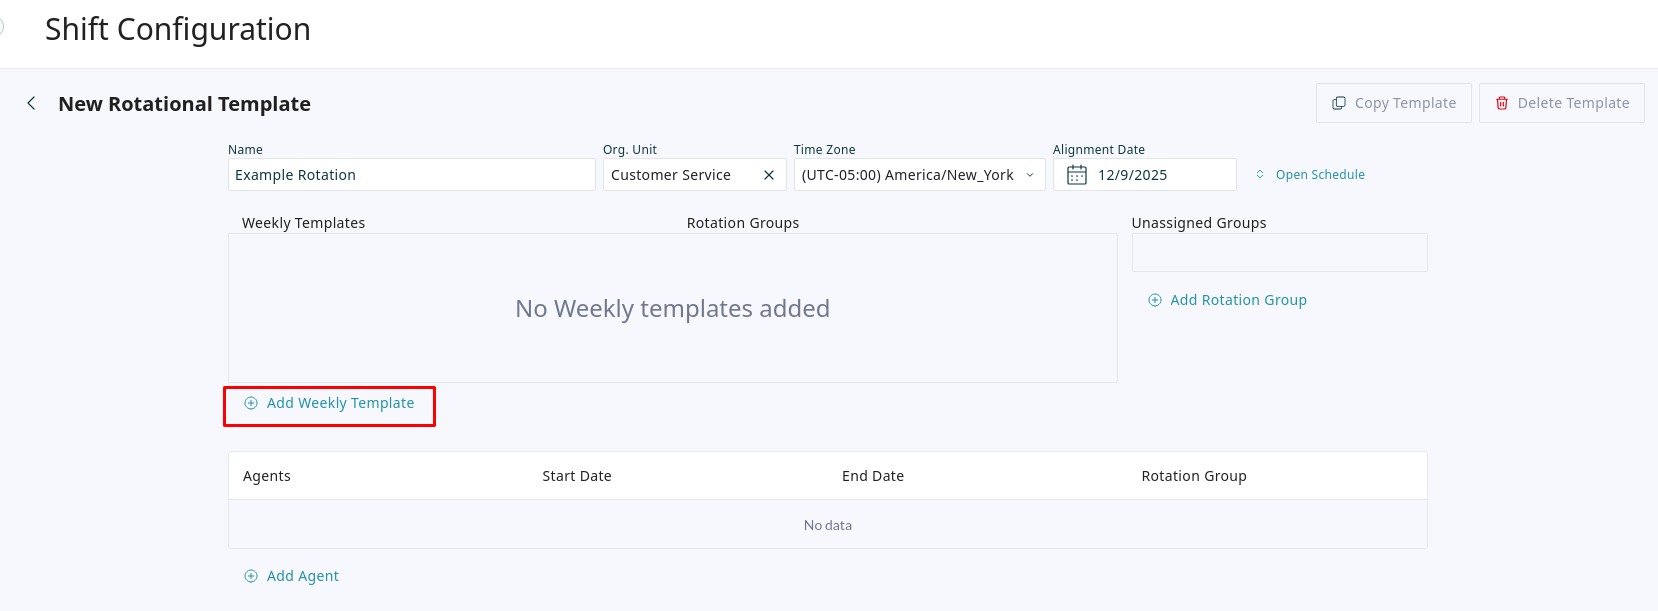Click the Copy Template button

point(1393,103)
